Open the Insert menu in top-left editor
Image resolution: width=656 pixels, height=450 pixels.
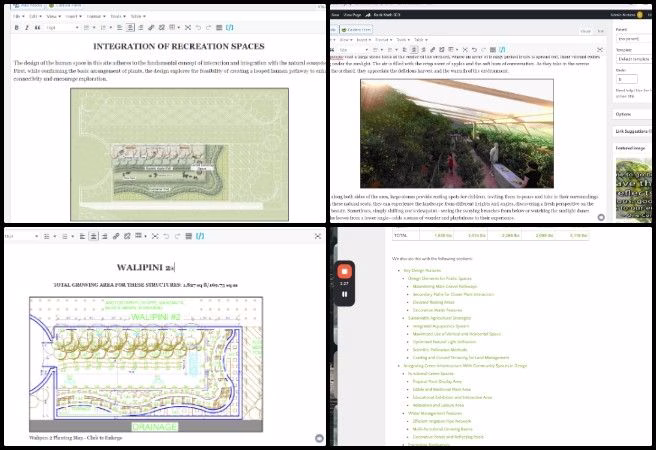click(73, 16)
